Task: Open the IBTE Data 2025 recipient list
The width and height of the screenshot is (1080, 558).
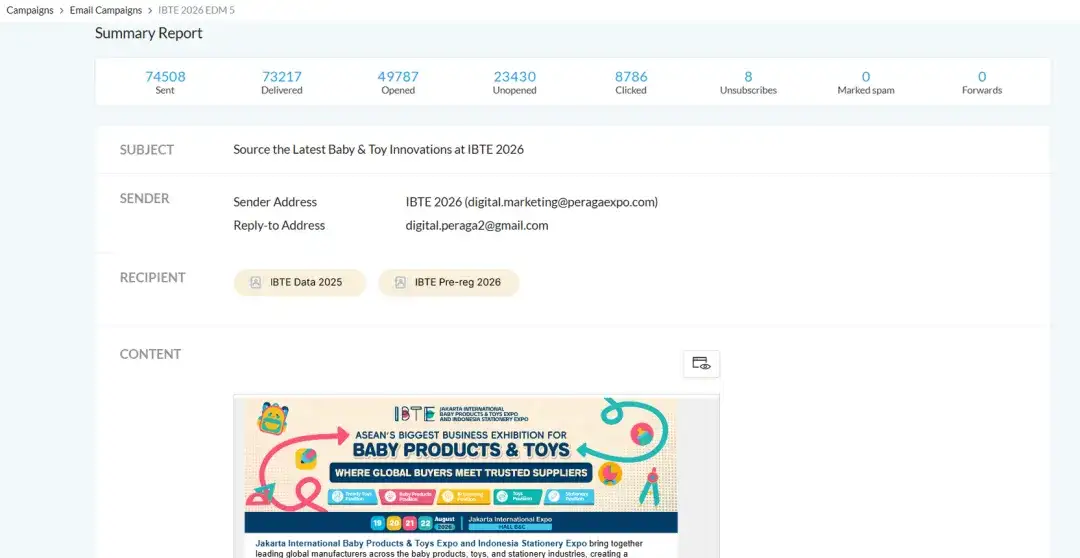Action: pyautogui.click(x=300, y=282)
